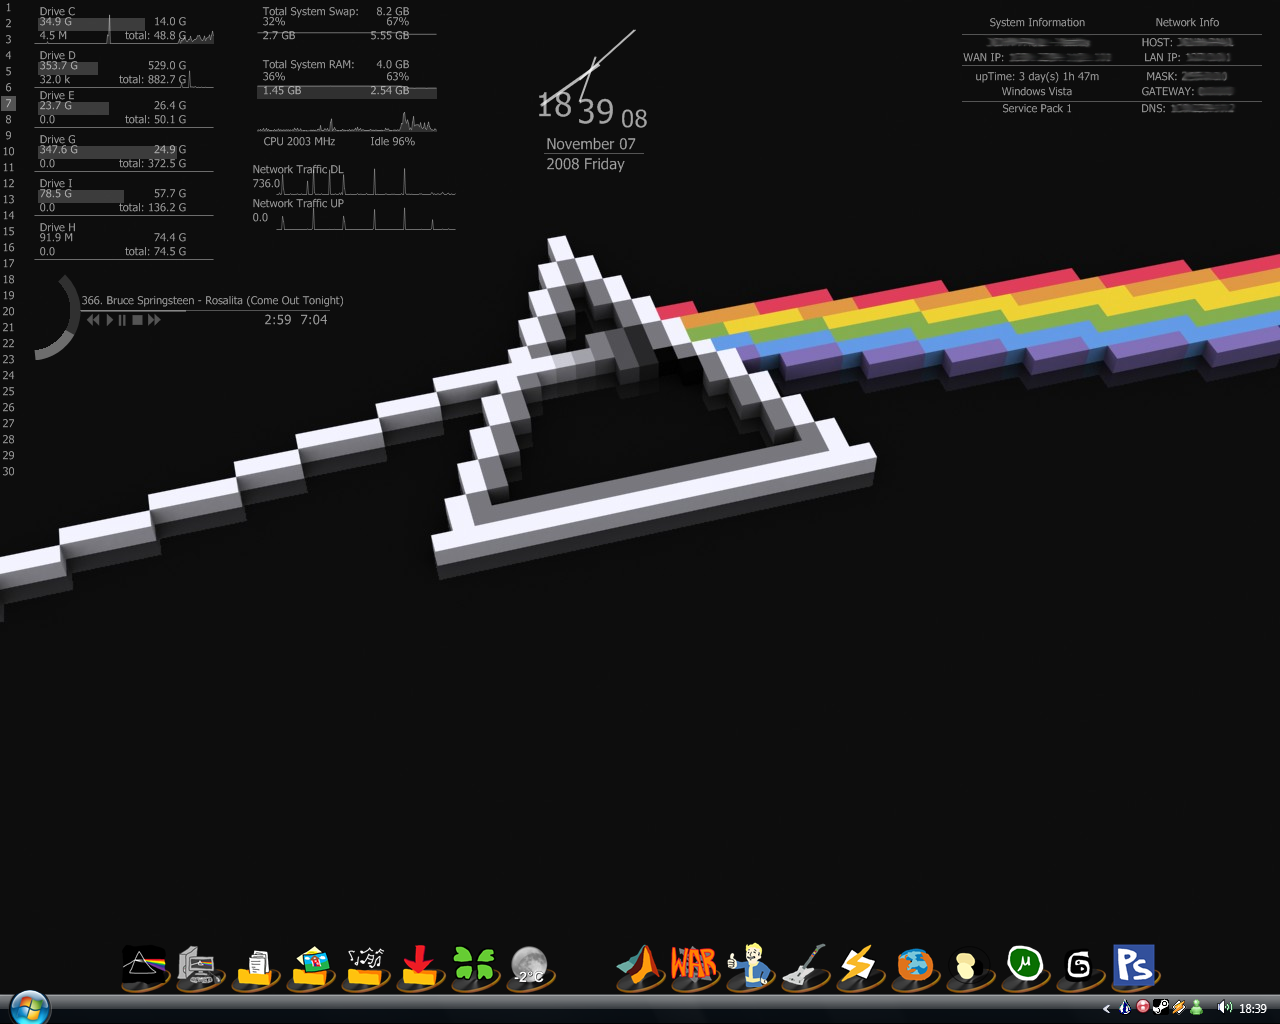Click the System Information heading

pyautogui.click(x=1037, y=22)
